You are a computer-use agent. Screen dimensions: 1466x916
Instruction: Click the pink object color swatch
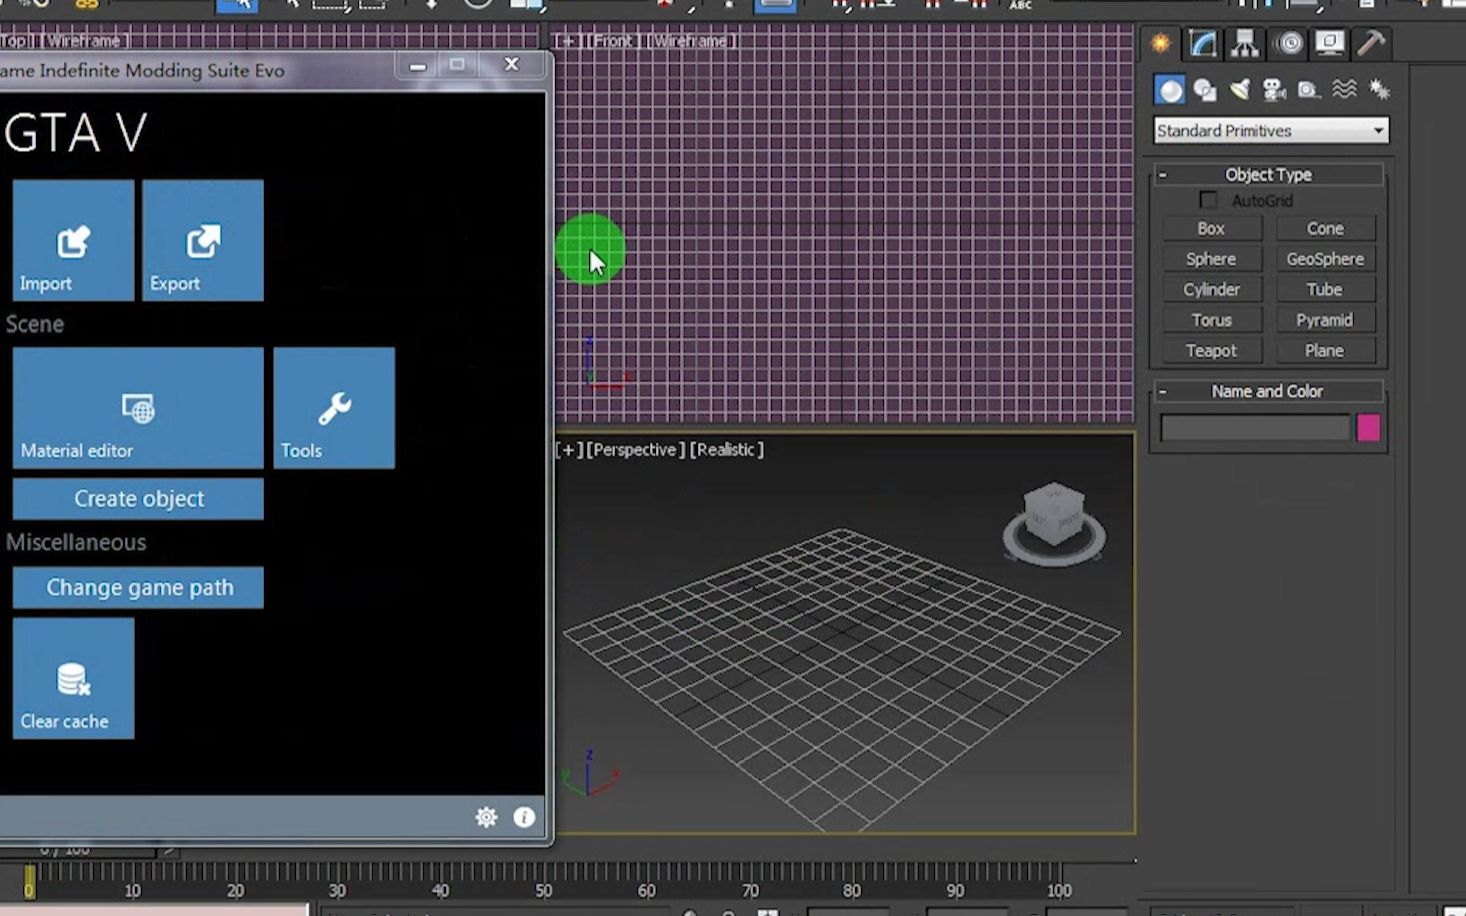(x=1368, y=428)
